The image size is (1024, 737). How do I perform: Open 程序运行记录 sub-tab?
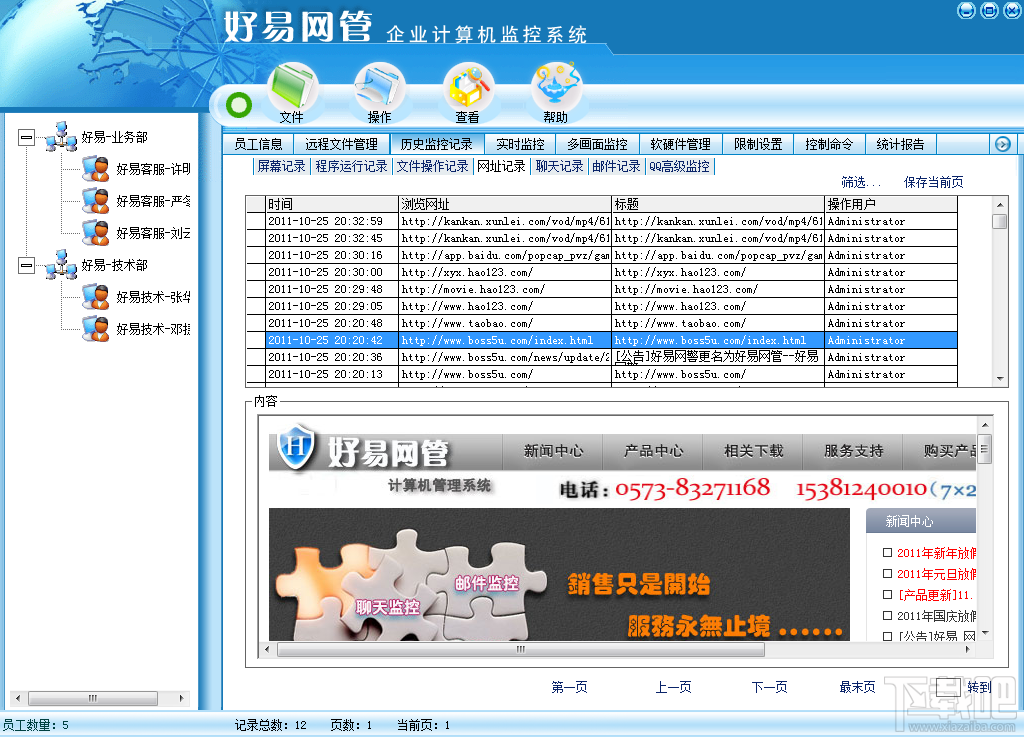tap(351, 166)
